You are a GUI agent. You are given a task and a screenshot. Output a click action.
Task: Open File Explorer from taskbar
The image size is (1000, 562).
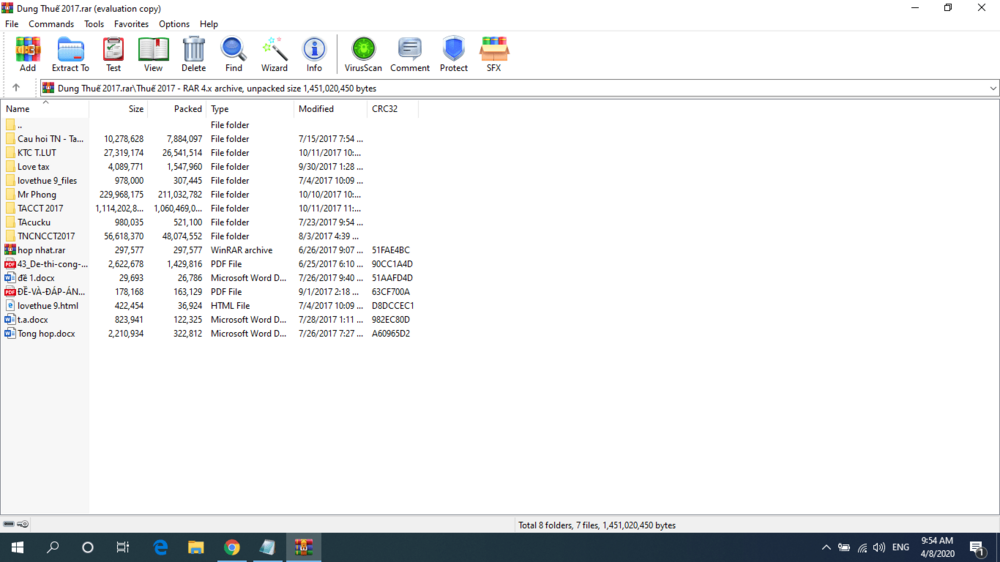coord(196,547)
